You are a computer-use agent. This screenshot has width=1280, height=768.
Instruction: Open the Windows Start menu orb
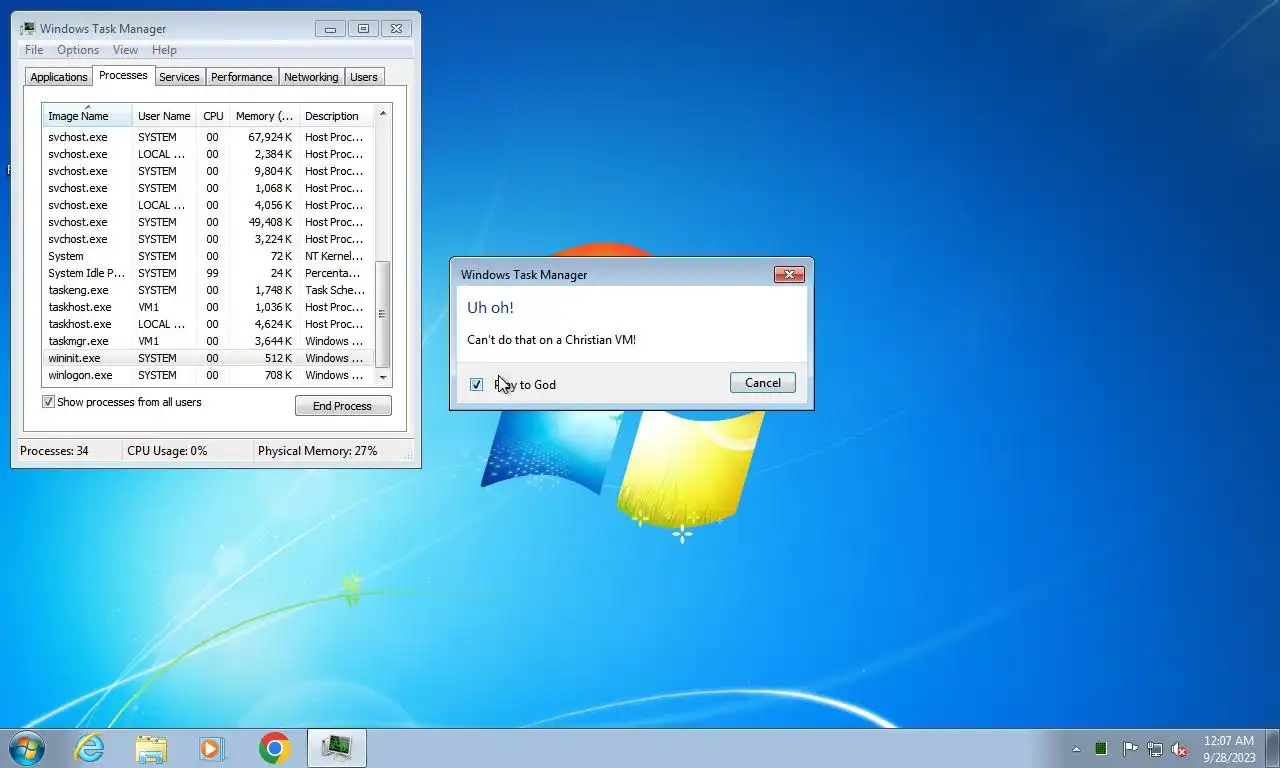pos(26,748)
